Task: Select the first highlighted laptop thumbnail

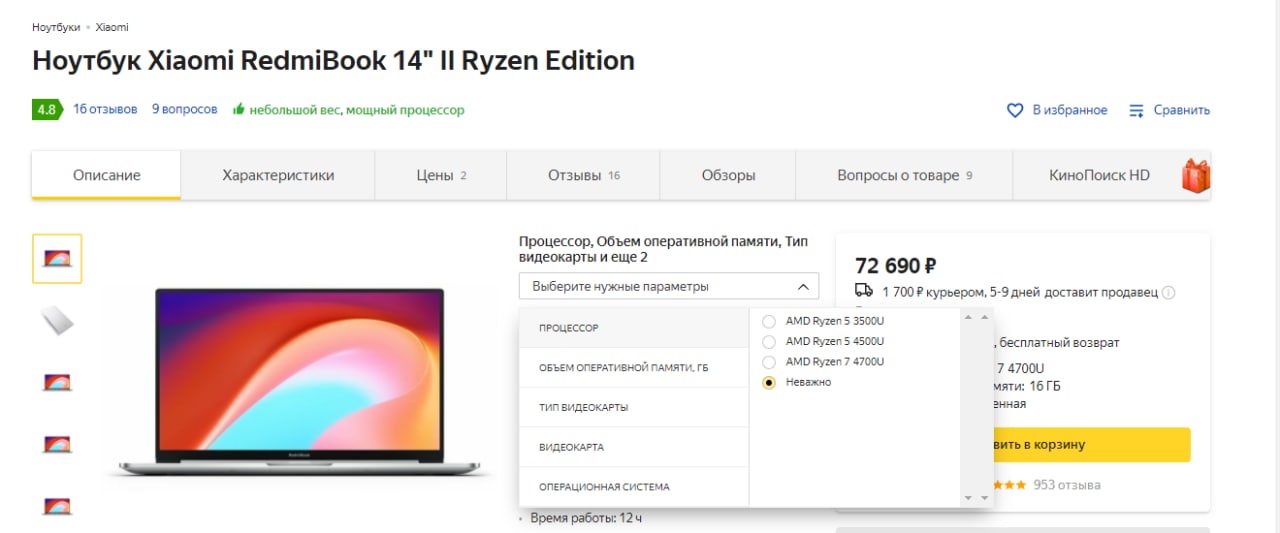Action: [57, 259]
